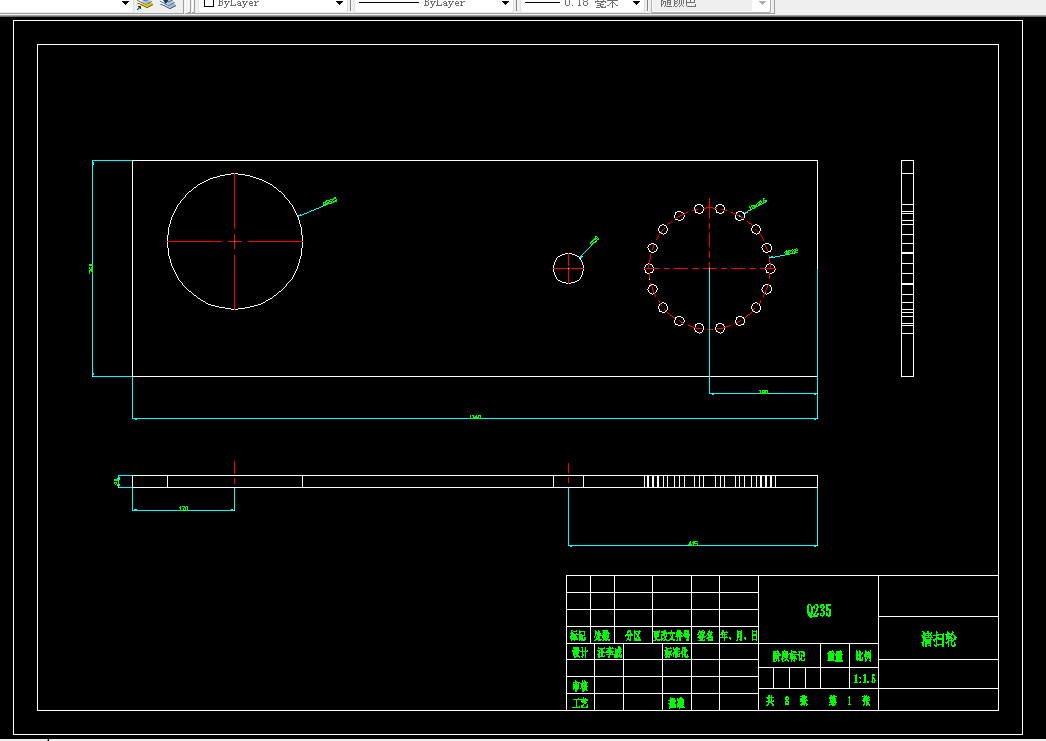Click the 标准化 cell in title block

[x=676, y=652]
